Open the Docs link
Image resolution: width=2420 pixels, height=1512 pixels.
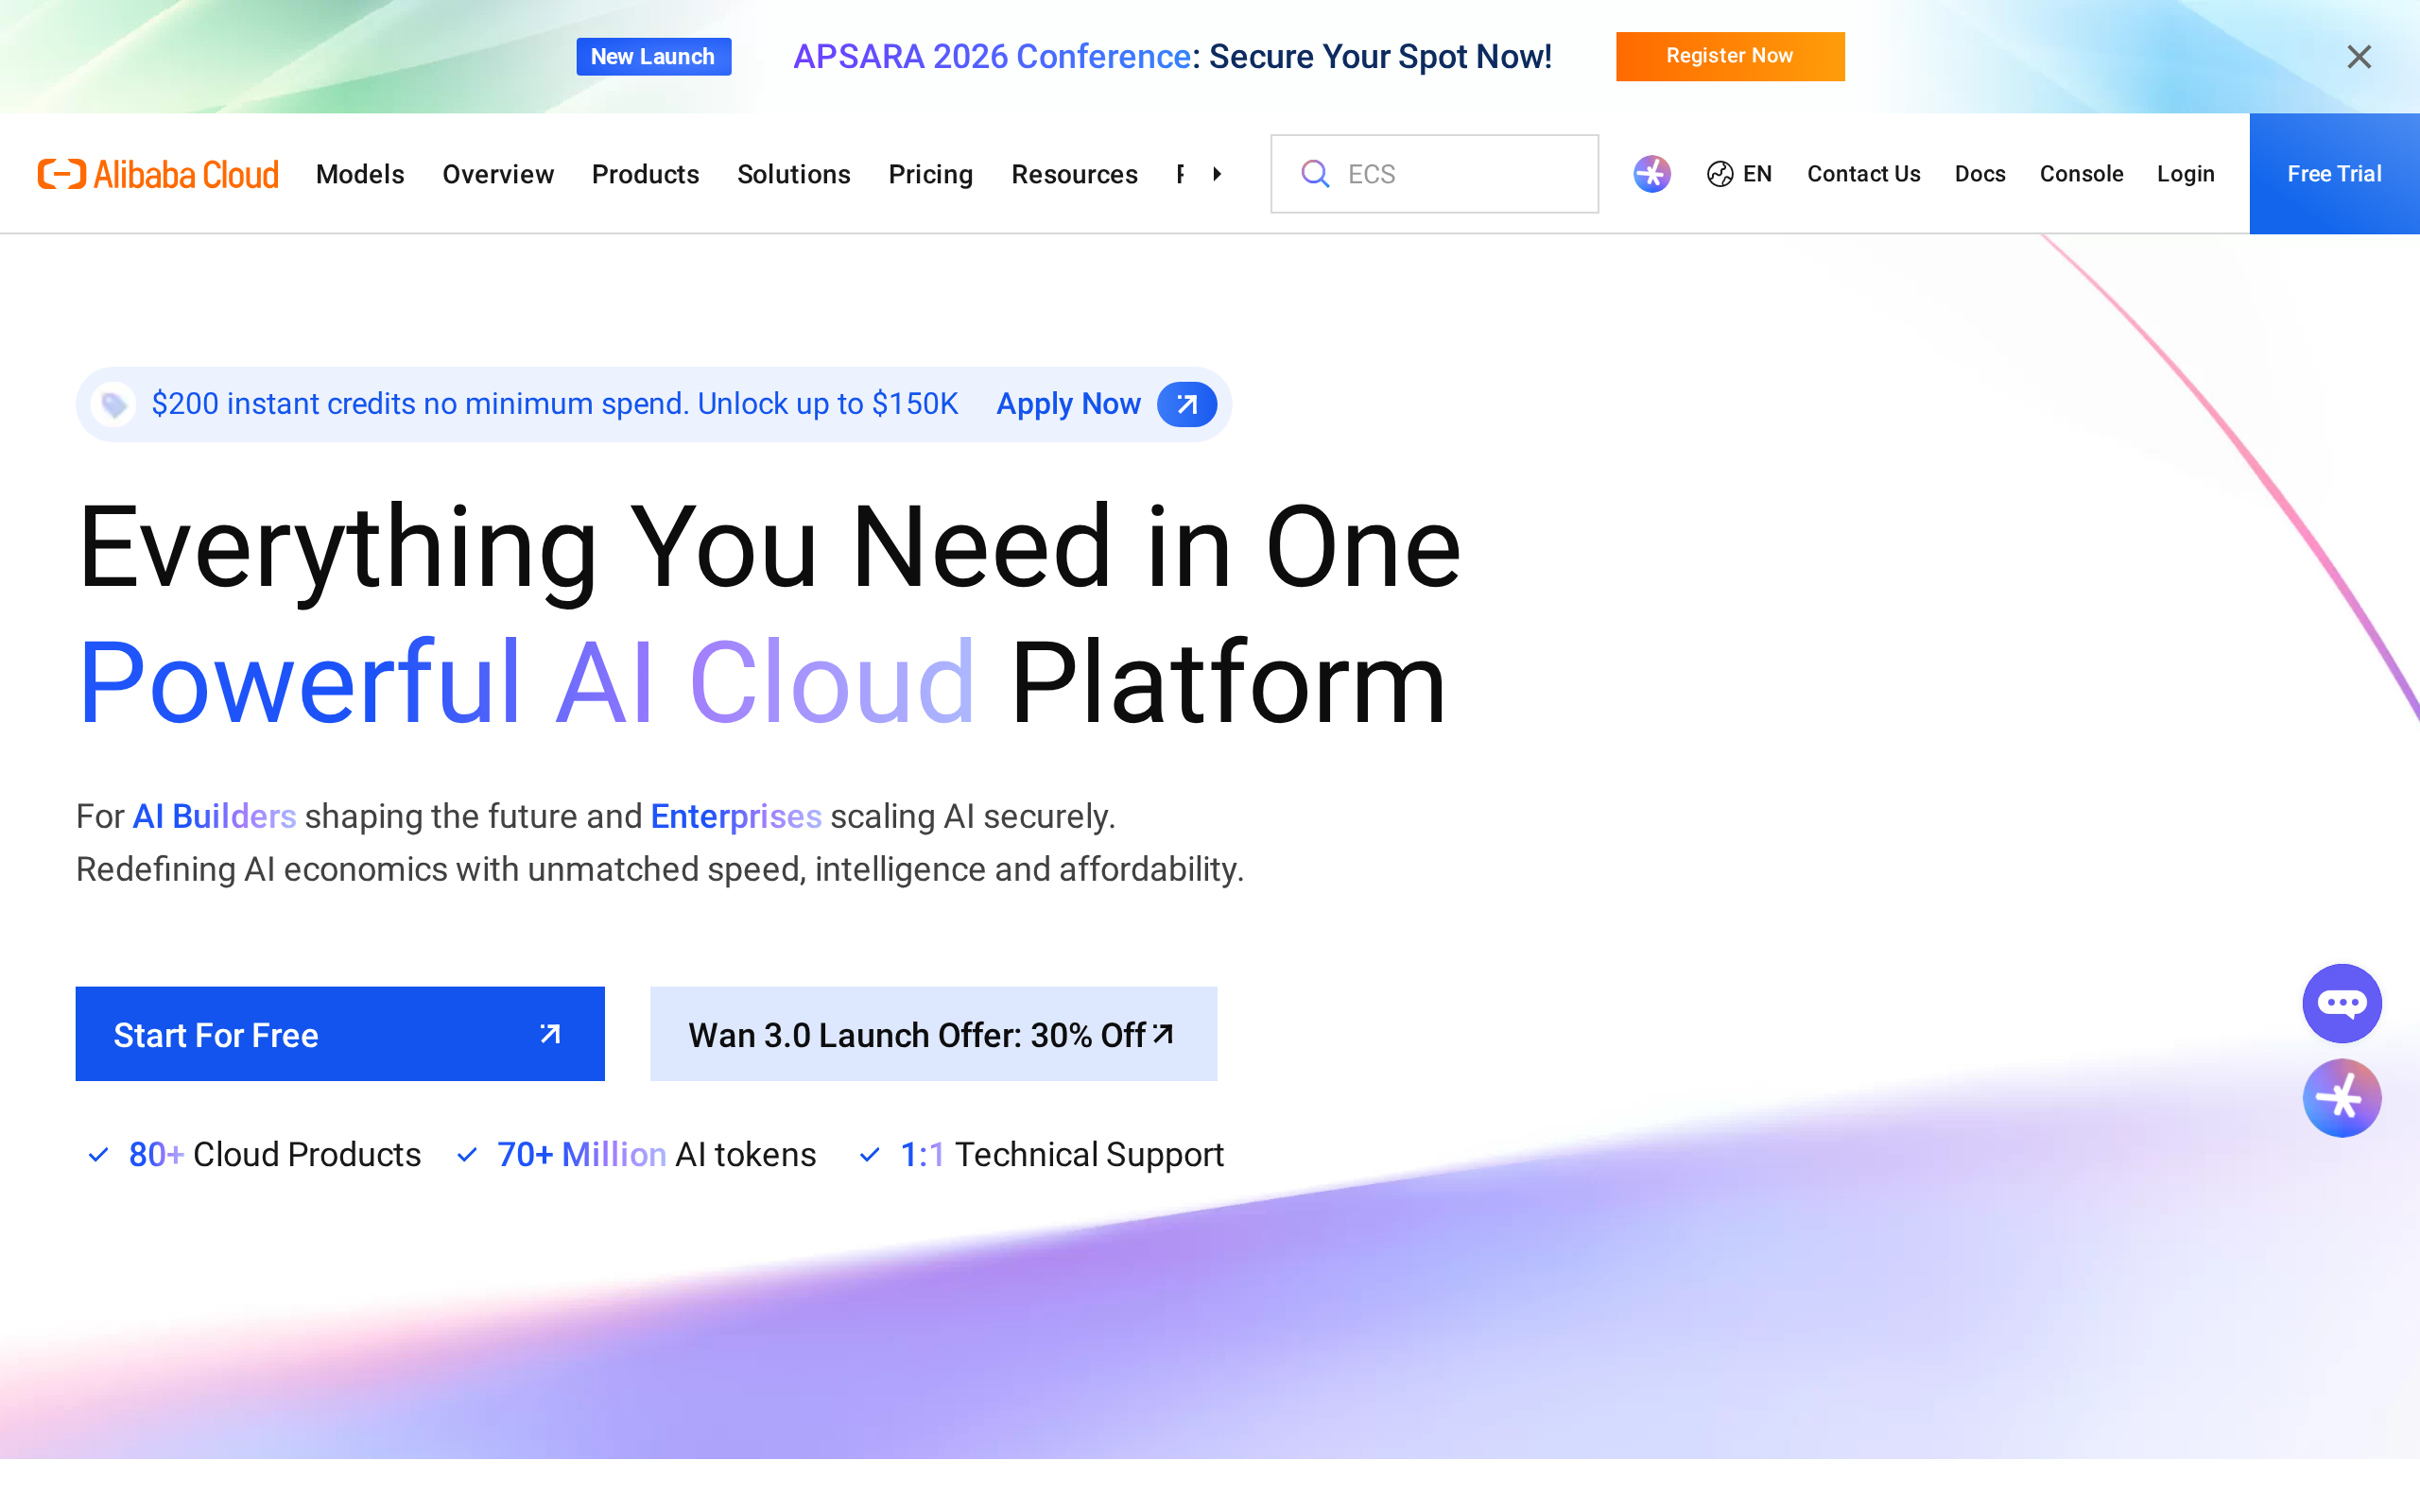click(1980, 174)
